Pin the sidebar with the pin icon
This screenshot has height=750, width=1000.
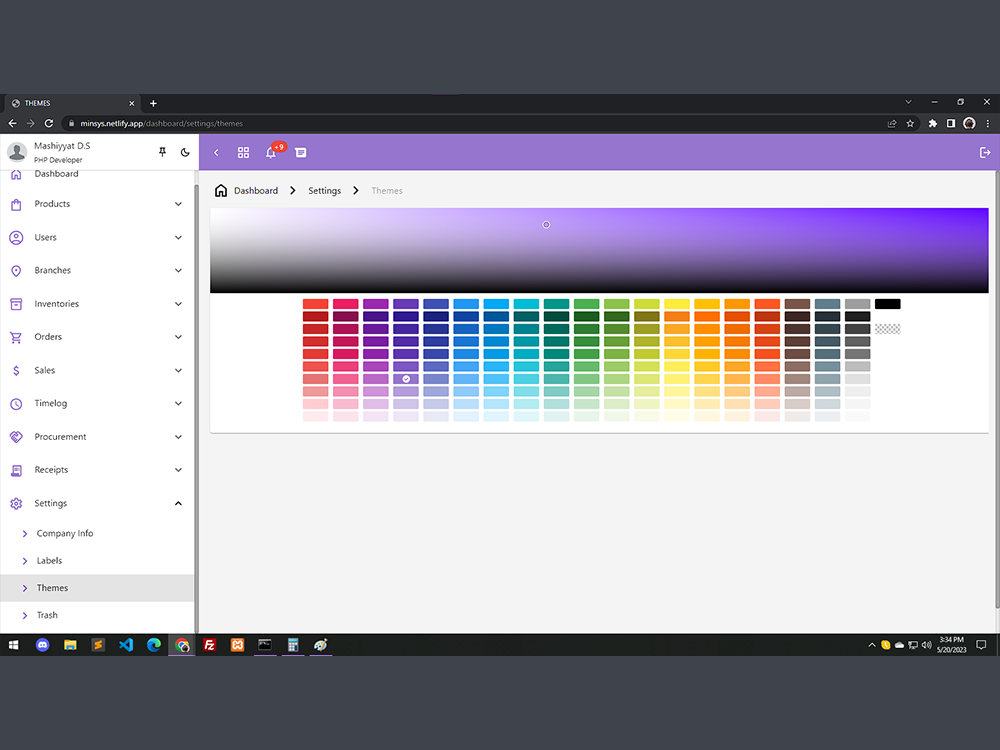coord(163,152)
